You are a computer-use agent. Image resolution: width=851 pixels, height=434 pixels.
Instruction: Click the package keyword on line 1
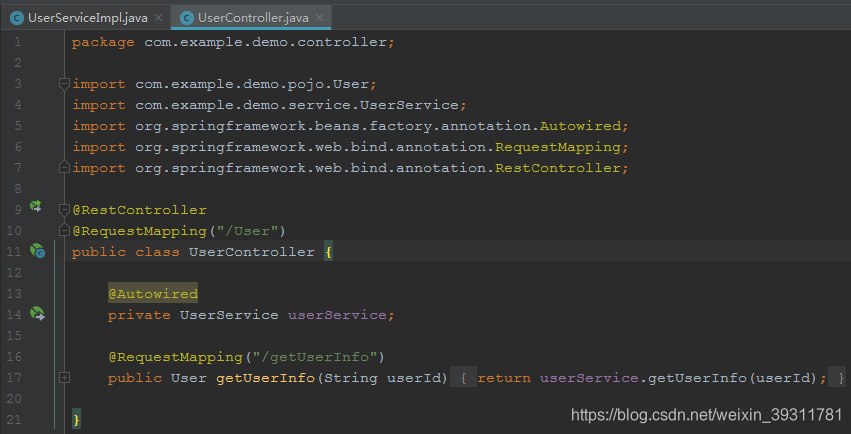click(x=103, y=42)
